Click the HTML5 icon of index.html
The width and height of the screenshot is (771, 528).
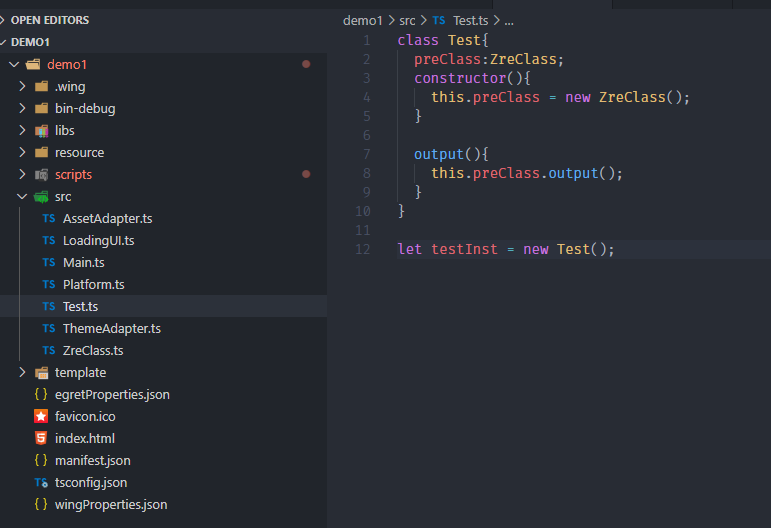41,438
